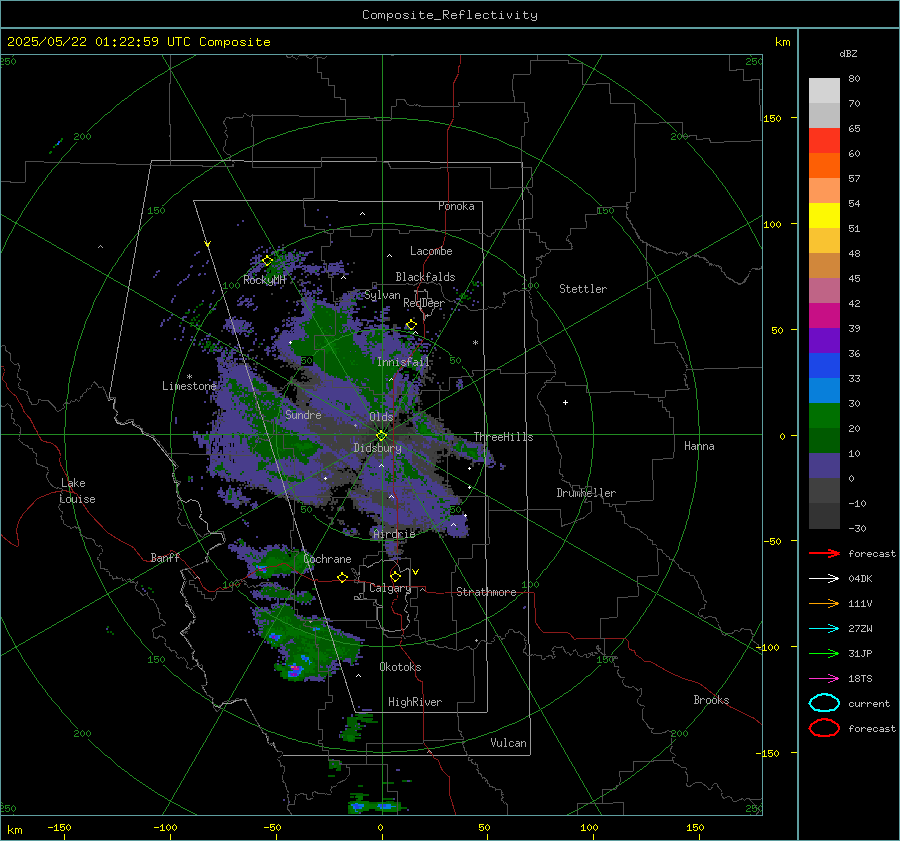Select the purple 36–39 dBZ swatch

click(824, 341)
